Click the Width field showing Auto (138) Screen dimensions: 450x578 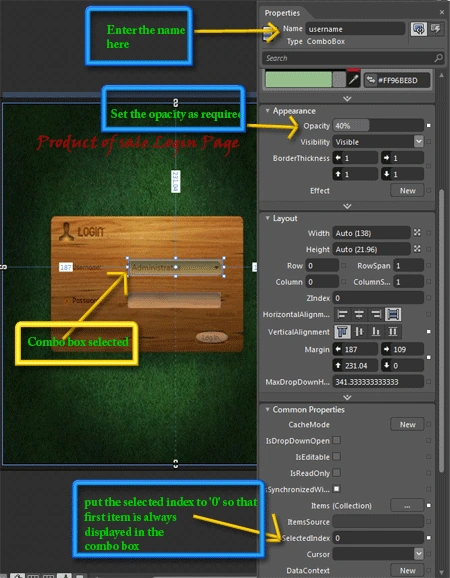coord(371,233)
